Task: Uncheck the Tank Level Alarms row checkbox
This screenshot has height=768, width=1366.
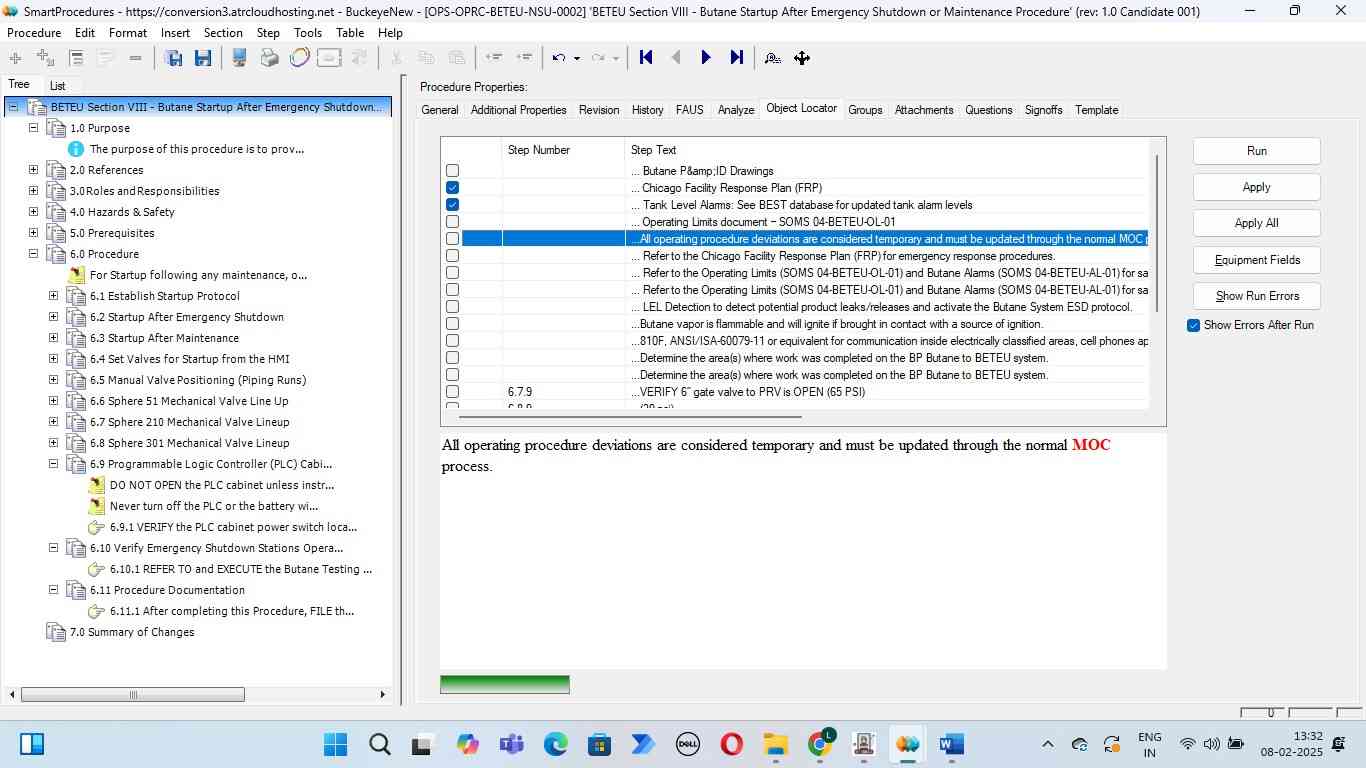Action: coord(453,205)
